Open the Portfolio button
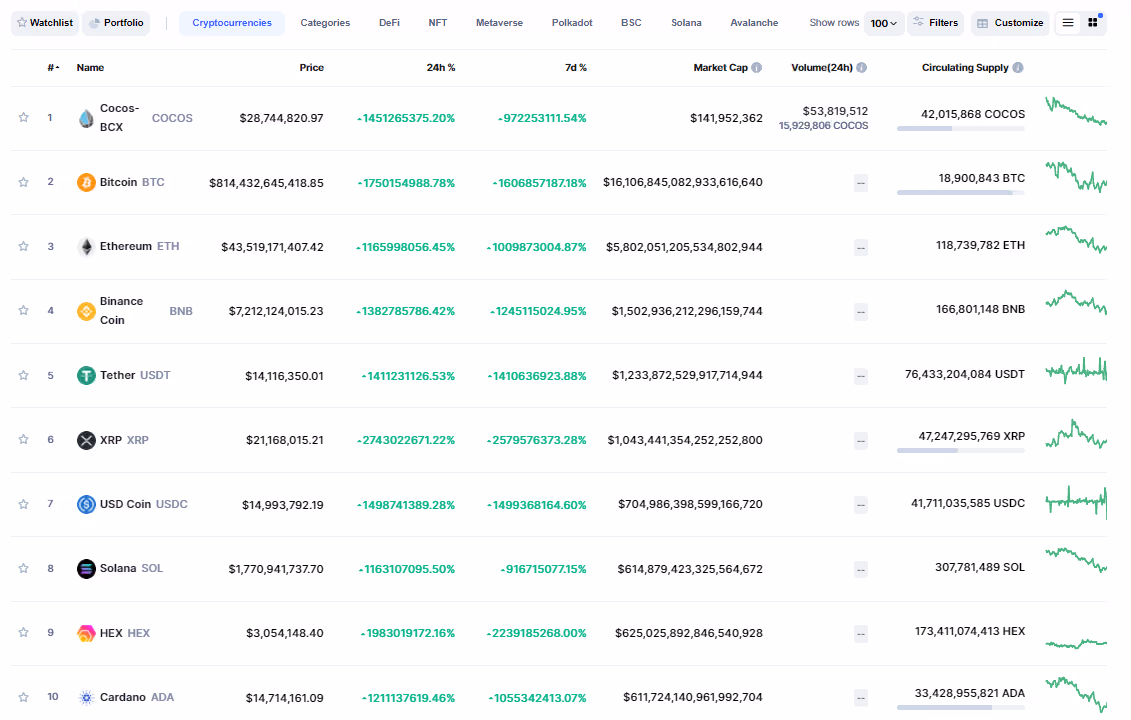This screenshot has width=1131, height=720. point(116,23)
